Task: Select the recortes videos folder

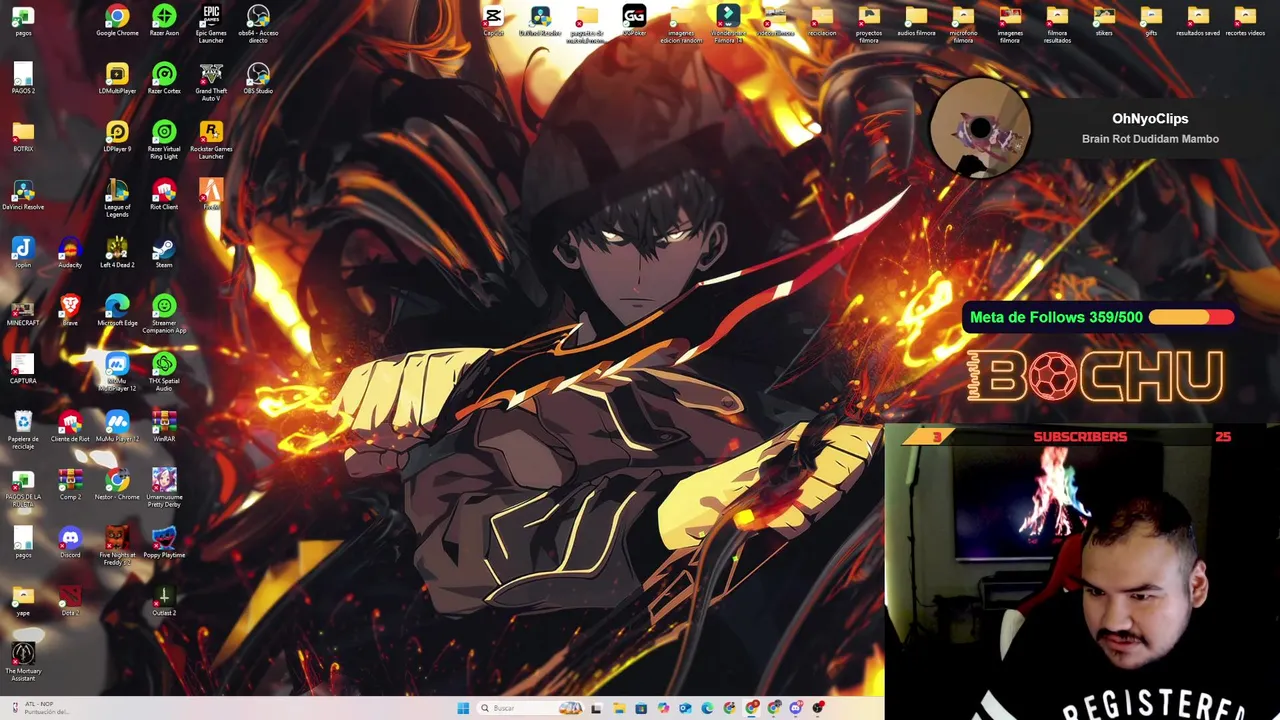Action: tap(1245, 20)
